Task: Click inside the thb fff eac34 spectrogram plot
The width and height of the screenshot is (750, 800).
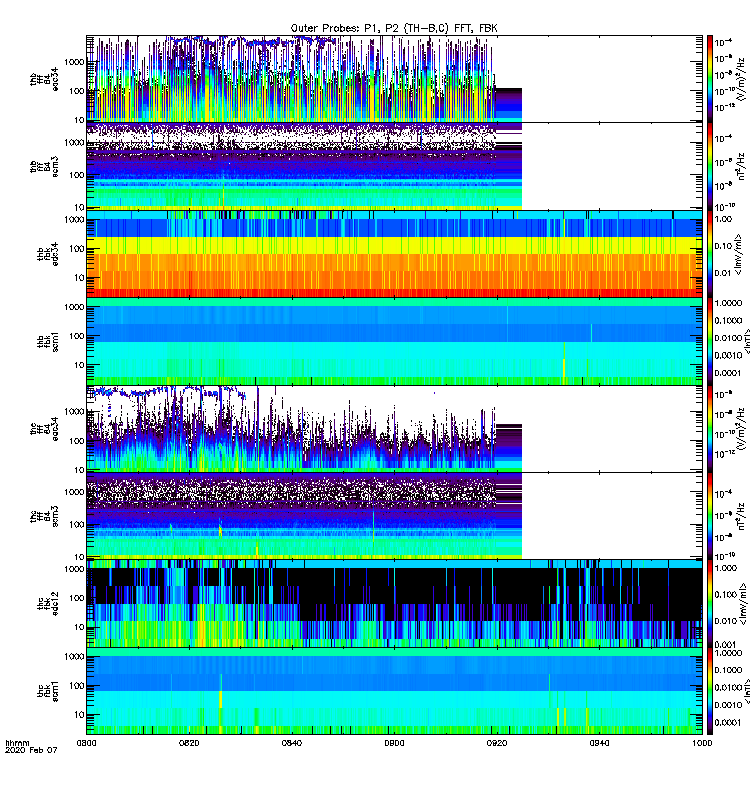Action: point(394,79)
